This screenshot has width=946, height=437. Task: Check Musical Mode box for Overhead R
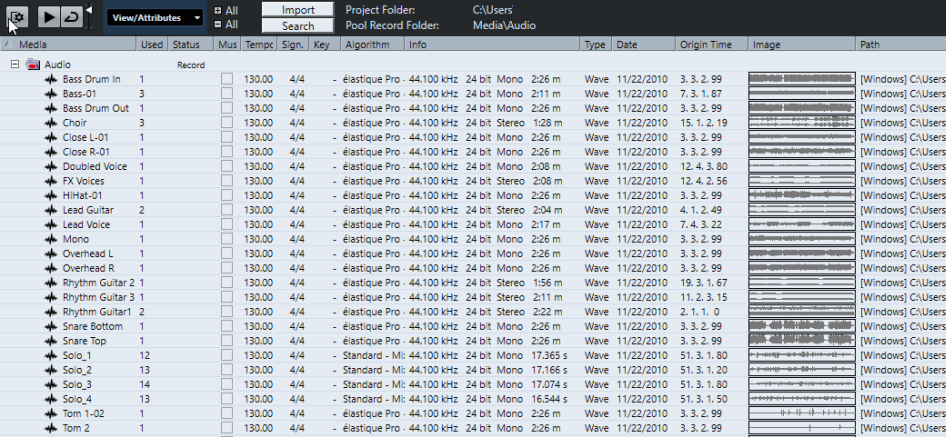pyautogui.click(x=227, y=268)
